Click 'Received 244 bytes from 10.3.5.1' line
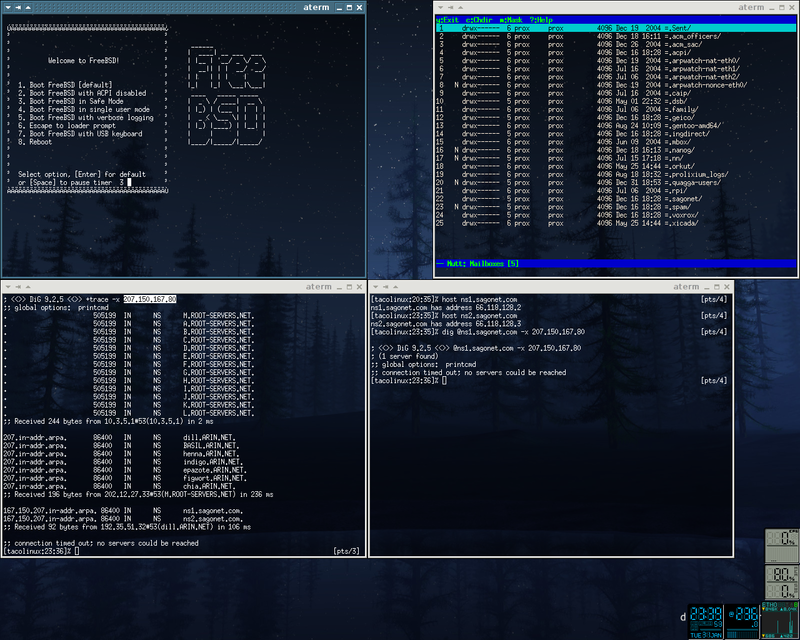This screenshot has height=640, width=800. tap(108, 422)
